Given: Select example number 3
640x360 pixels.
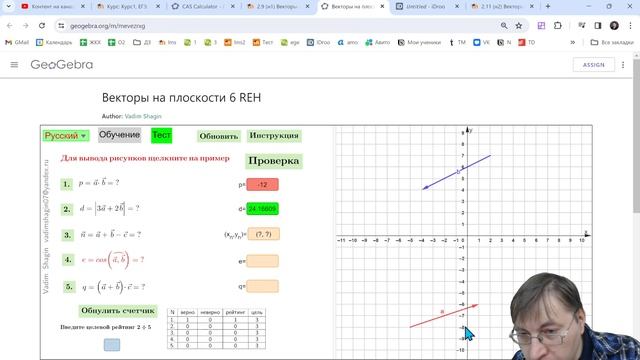Looking at the screenshot, I should [x=67, y=235].
